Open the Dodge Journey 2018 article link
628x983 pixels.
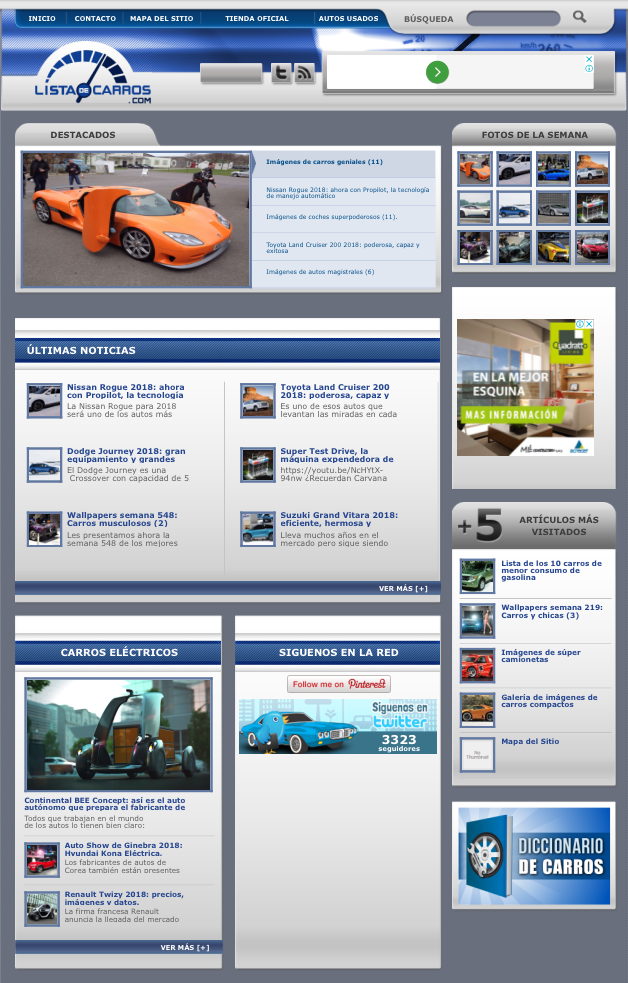pyautogui.click(x=126, y=456)
